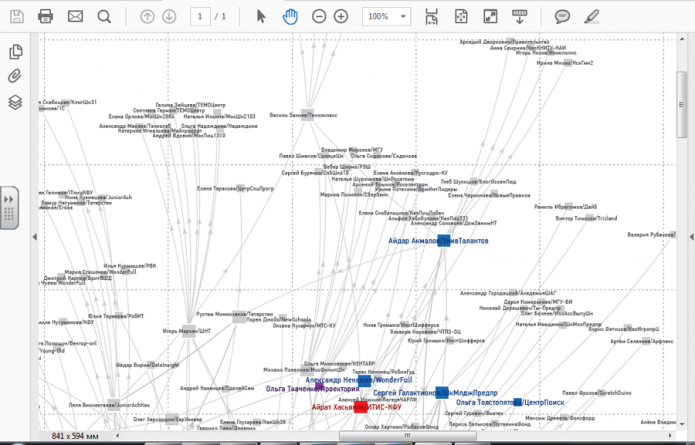Go to next page arrow
Image resolution: width=695 pixels, height=445 pixels.
169,16
